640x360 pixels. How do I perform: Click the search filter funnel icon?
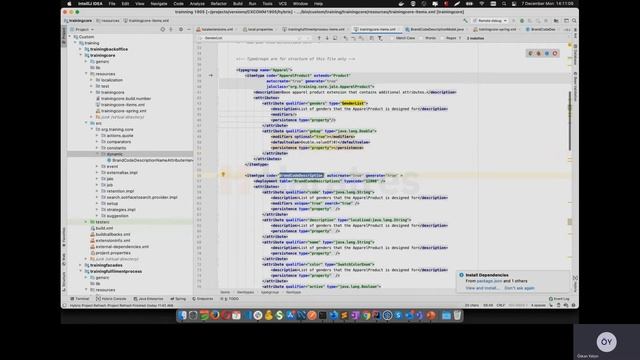pyautogui.click(x=380, y=38)
